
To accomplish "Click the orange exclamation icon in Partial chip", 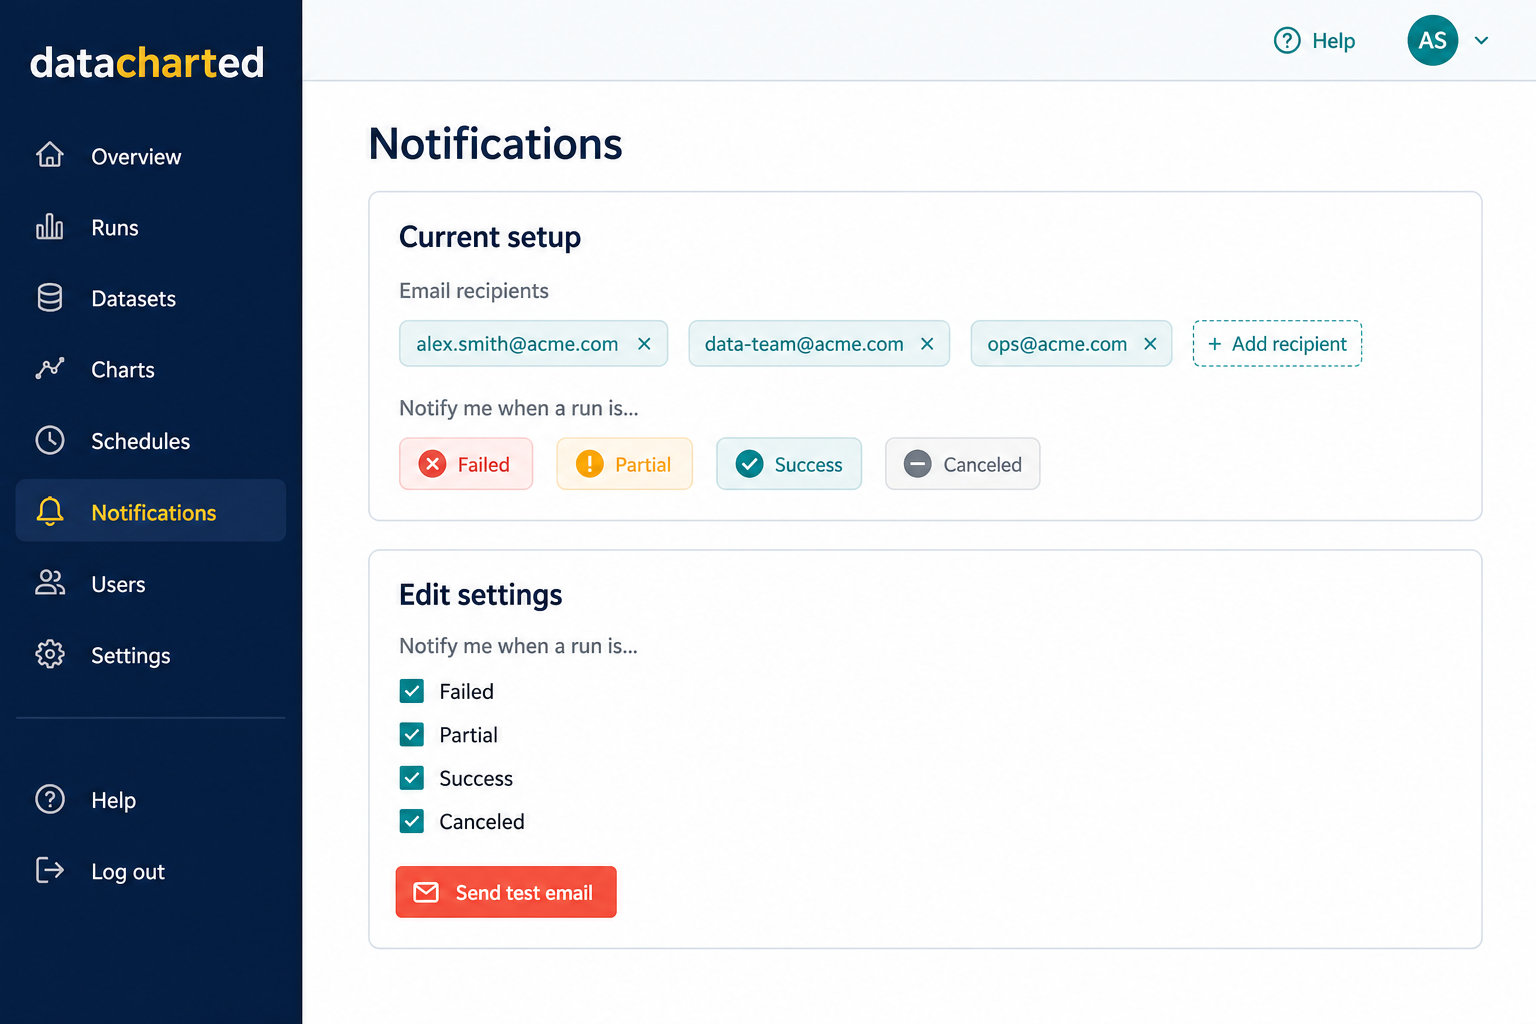I will coord(590,464).
